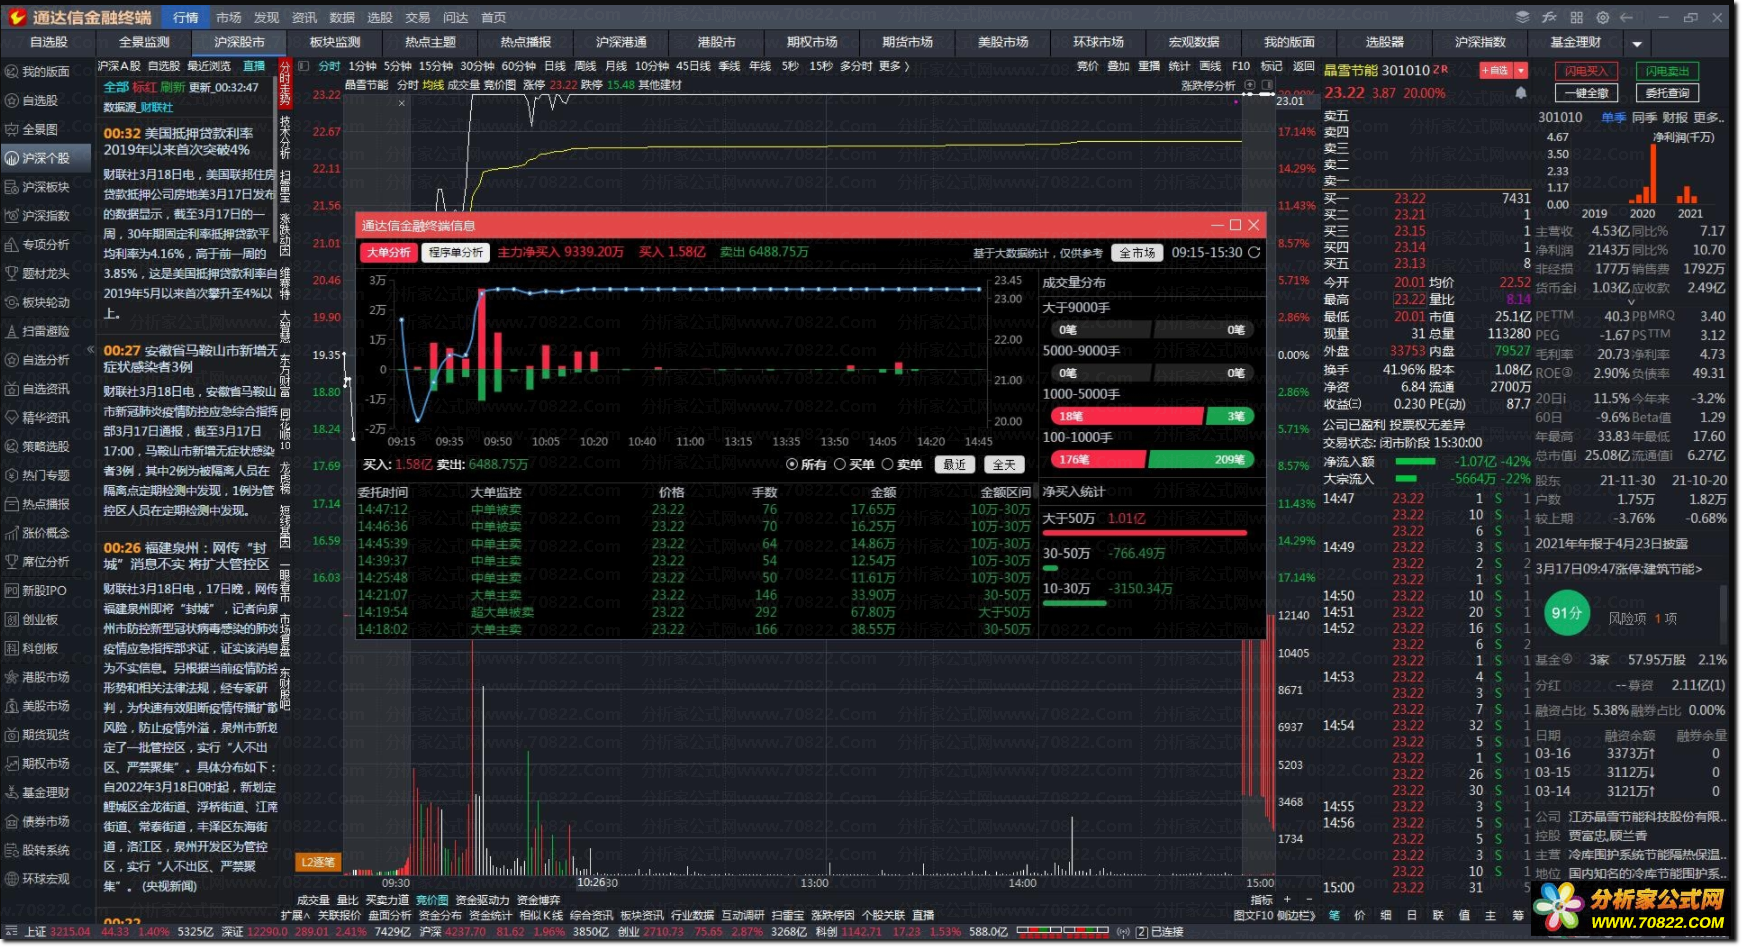
Task: Open 板块轮动 in the left sidebar
Action: click(44, 302)
